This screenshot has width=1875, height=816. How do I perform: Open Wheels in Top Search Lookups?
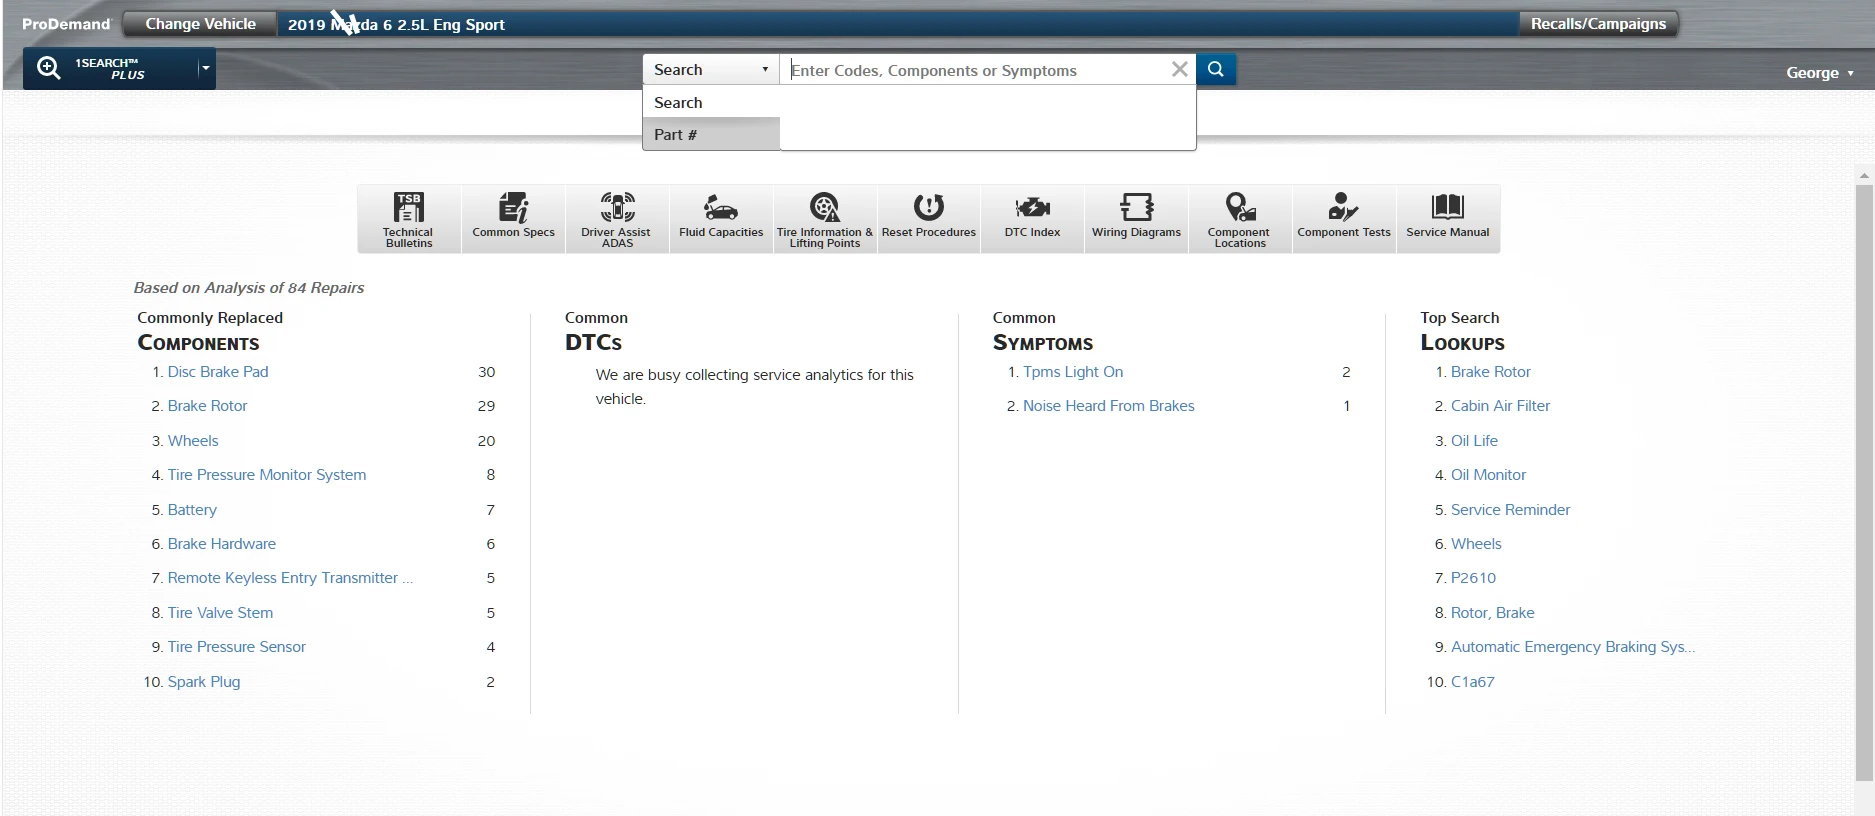(1476, 544)
